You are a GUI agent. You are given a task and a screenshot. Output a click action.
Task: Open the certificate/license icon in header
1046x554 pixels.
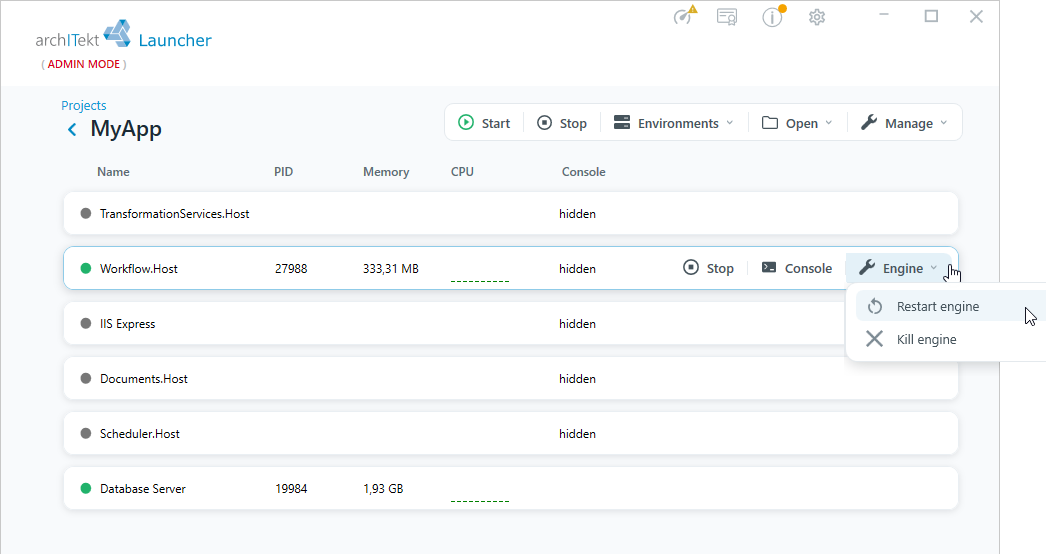pos(726,17)
